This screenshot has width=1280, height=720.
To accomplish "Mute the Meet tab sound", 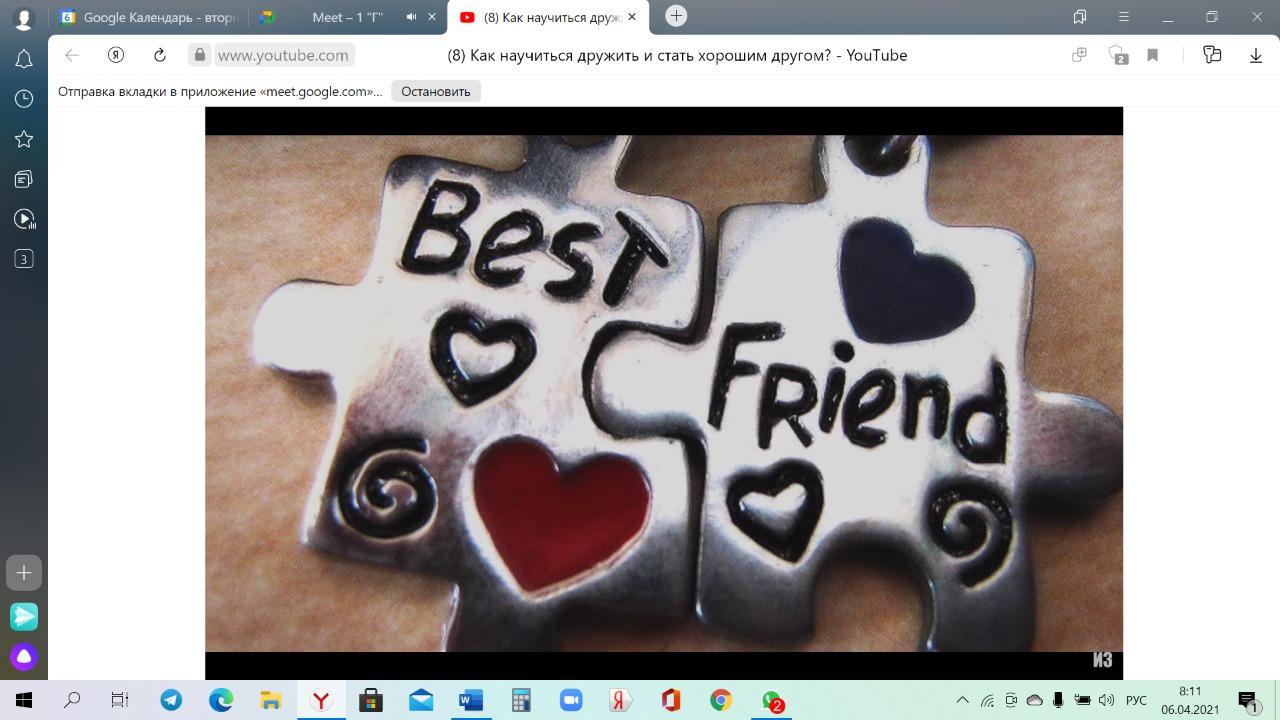I will point(412,17).
